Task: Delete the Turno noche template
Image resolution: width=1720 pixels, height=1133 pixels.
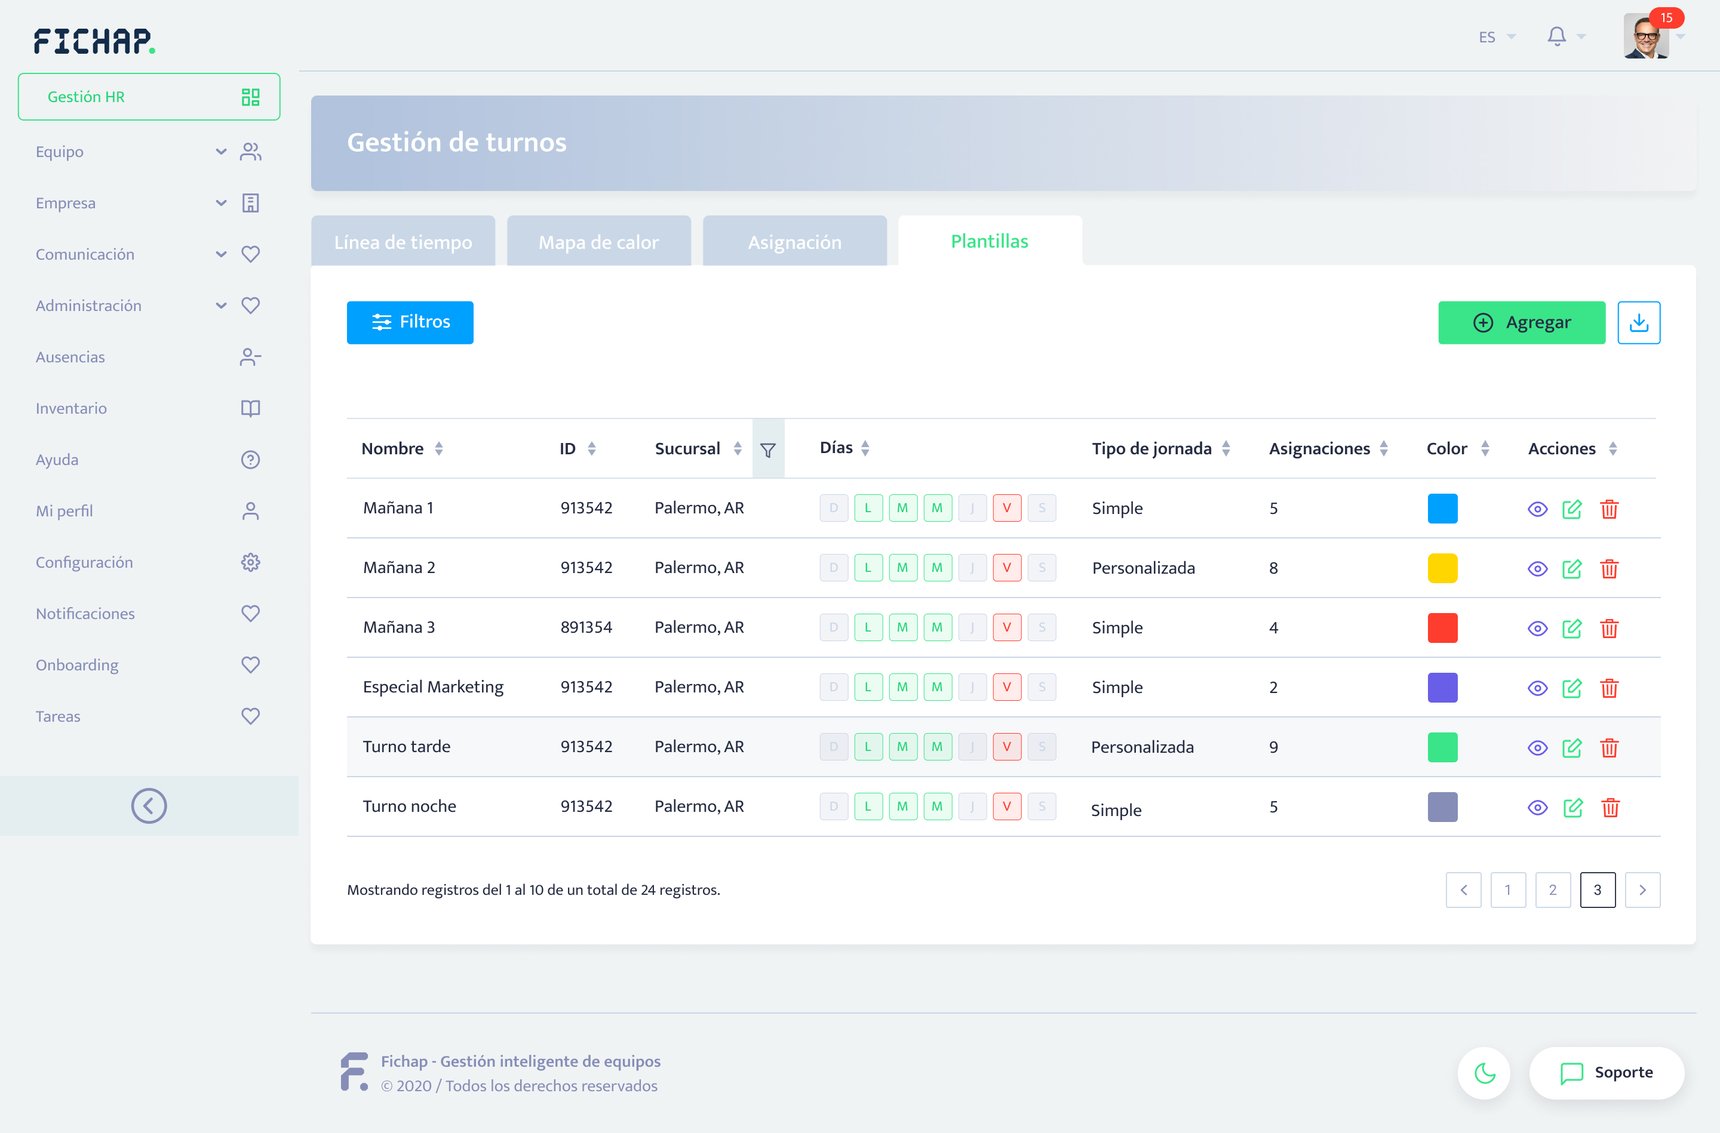Action: (x=1609, y=808)
